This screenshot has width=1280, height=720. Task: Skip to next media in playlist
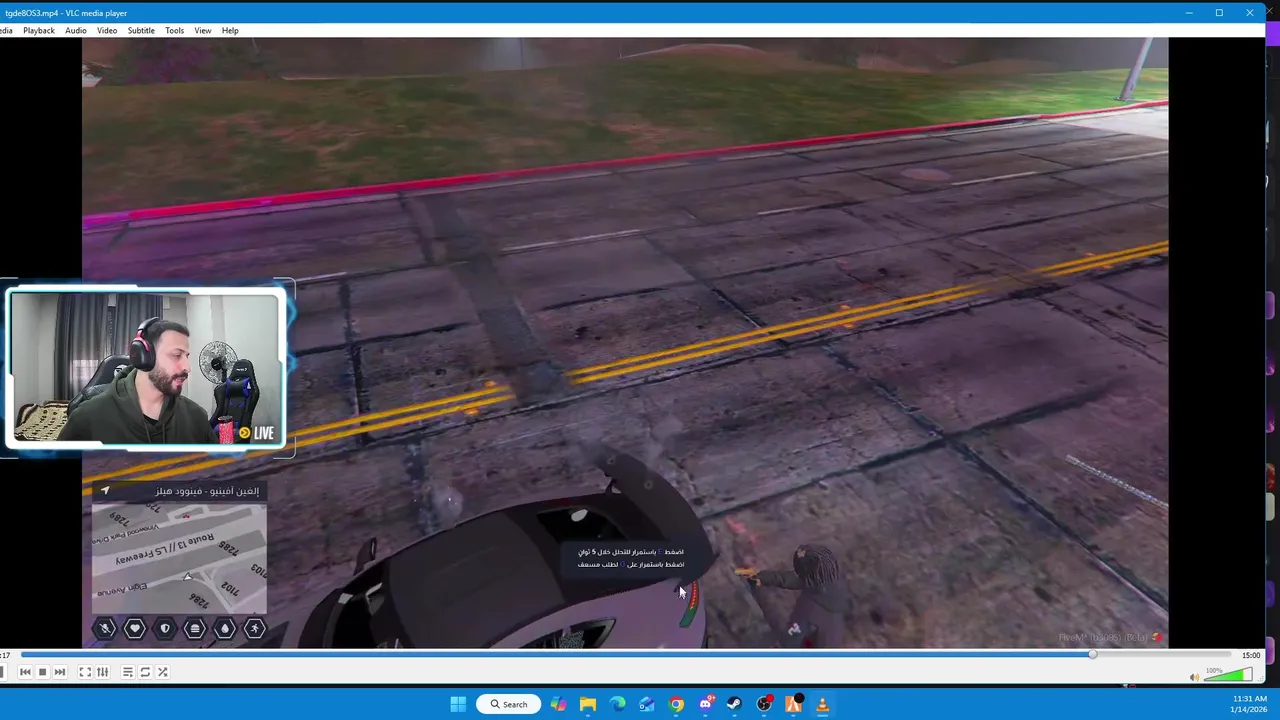pyautogui.click(x=59, y=672)
